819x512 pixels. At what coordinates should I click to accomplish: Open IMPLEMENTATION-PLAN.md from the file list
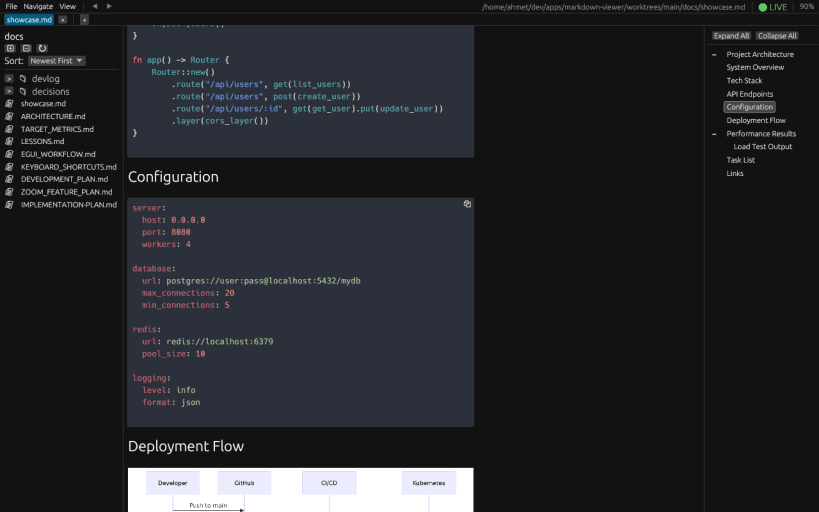68,205
